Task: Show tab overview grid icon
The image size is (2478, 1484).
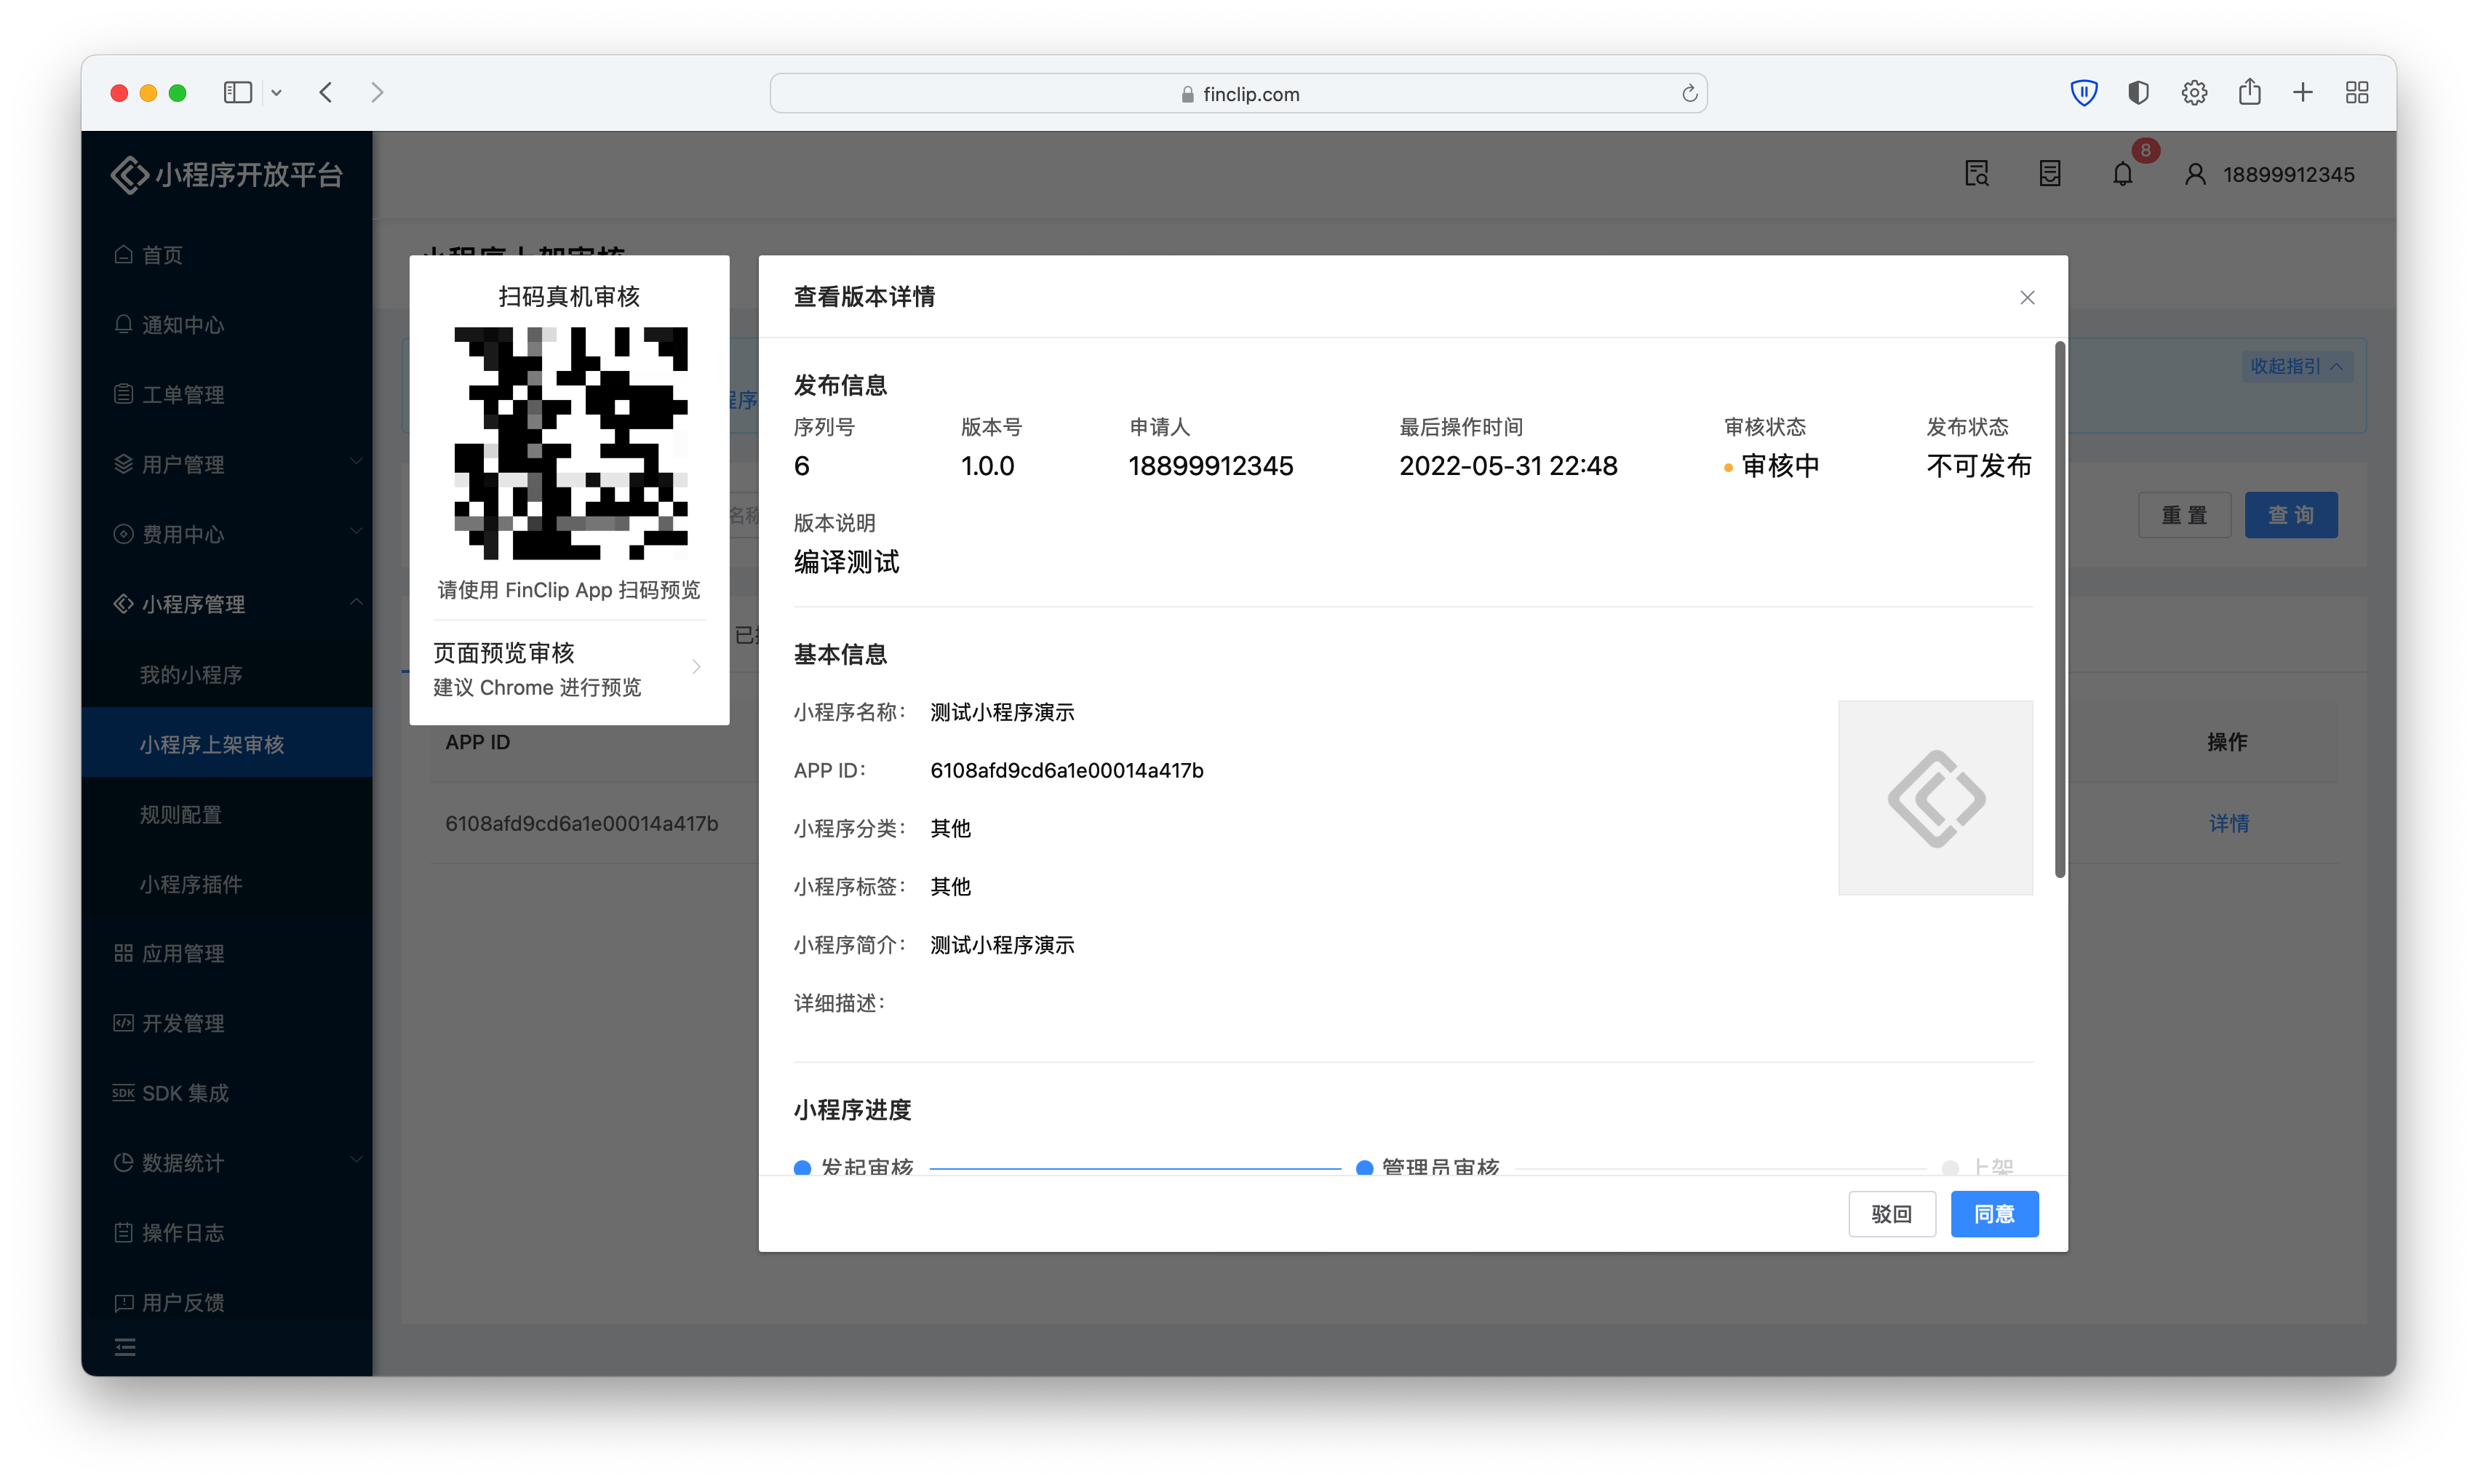Action: click(2357, 93)
